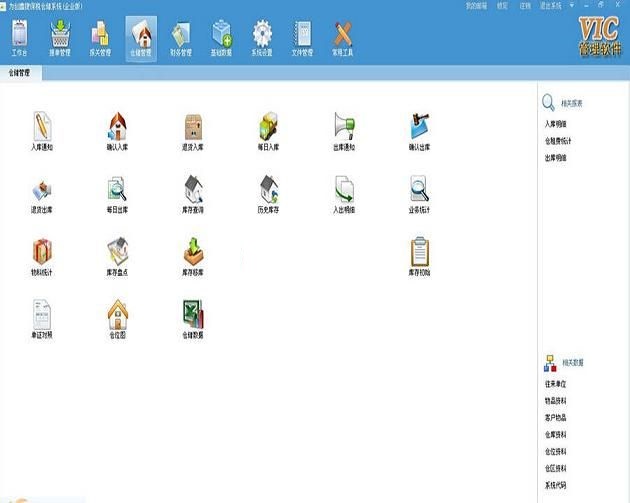
Task: Open 单证对照 document form icon
Action: [42, 319]
